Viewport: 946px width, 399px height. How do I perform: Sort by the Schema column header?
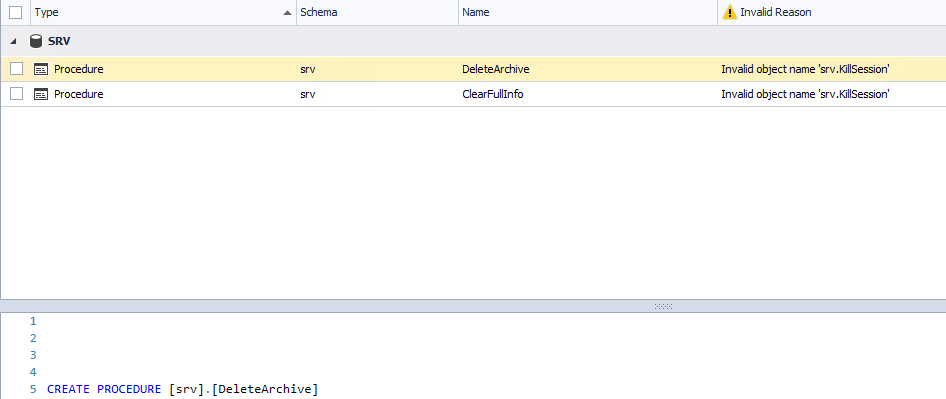(377, 12)
